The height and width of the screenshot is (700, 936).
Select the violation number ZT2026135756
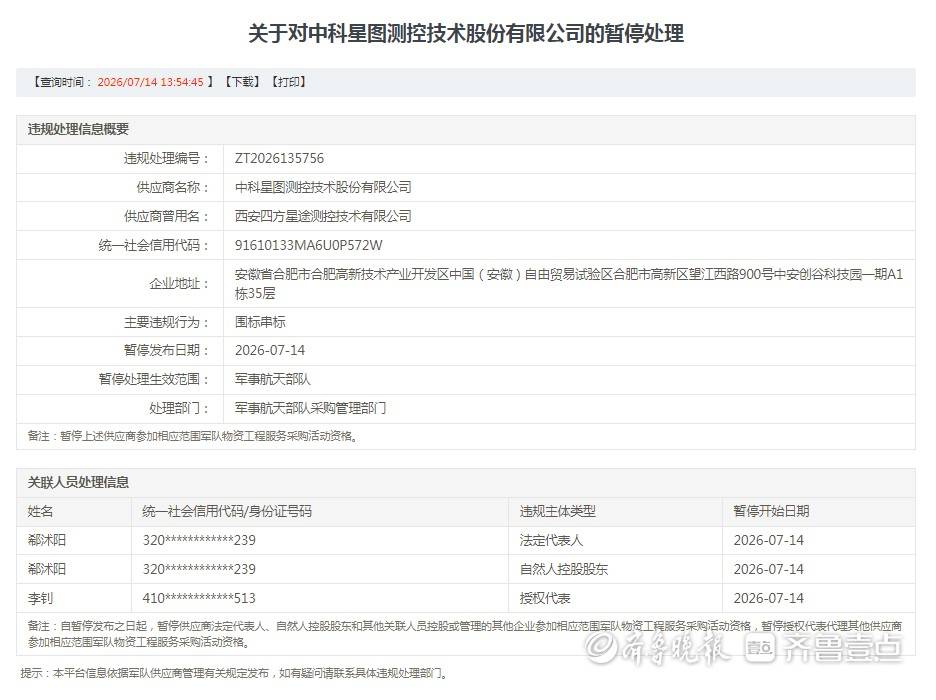(x=279, y=158)
